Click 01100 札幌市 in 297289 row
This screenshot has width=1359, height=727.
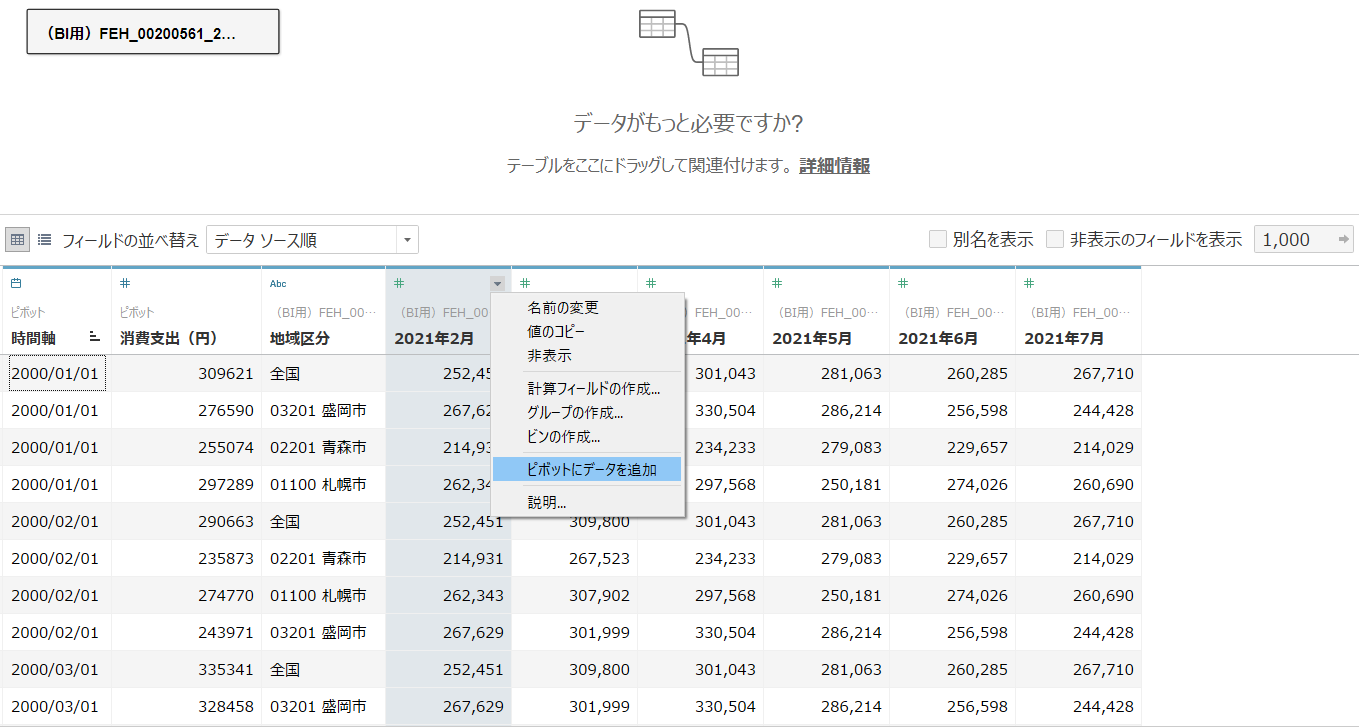[318, 485]
